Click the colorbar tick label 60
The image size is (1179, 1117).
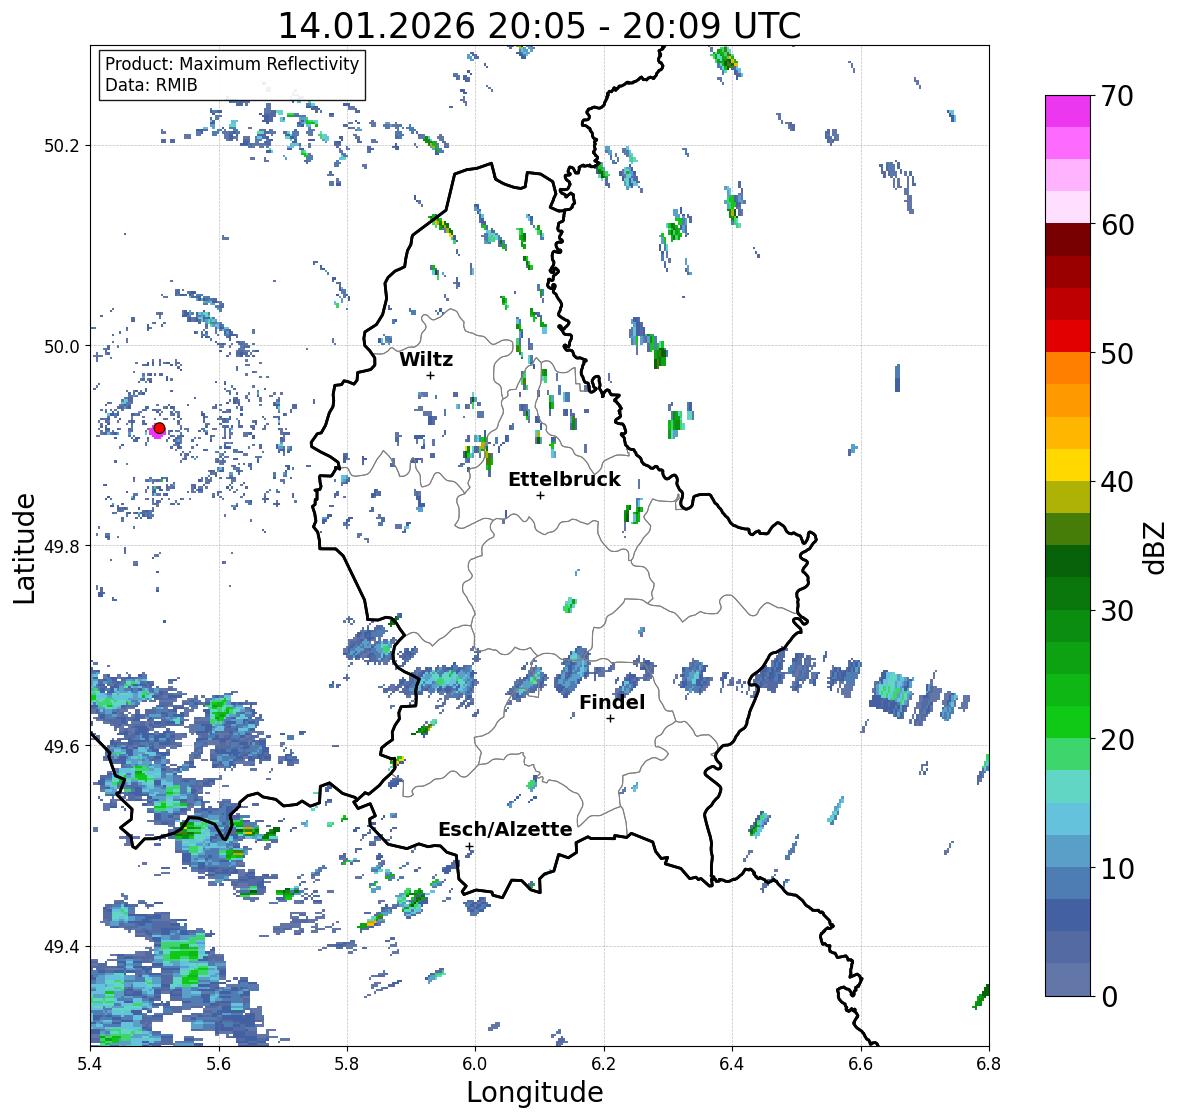[x=1117, y=225]
